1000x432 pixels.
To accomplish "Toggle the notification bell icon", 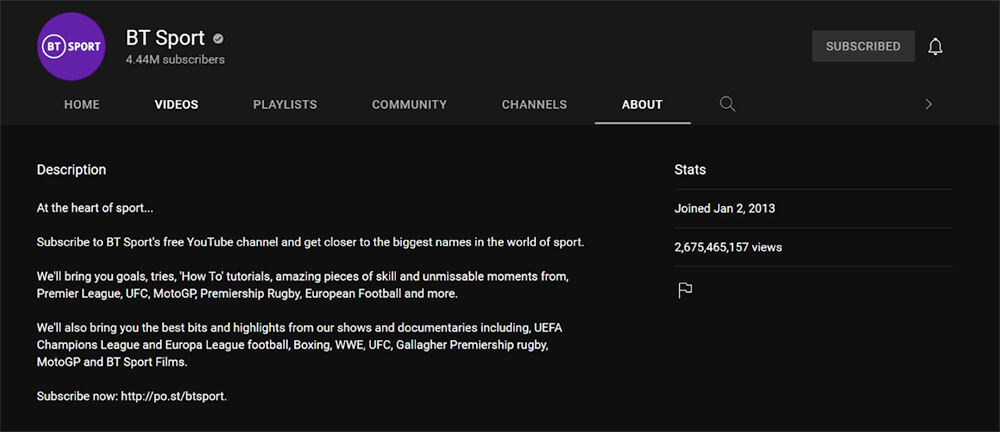I will click(935, 47).
